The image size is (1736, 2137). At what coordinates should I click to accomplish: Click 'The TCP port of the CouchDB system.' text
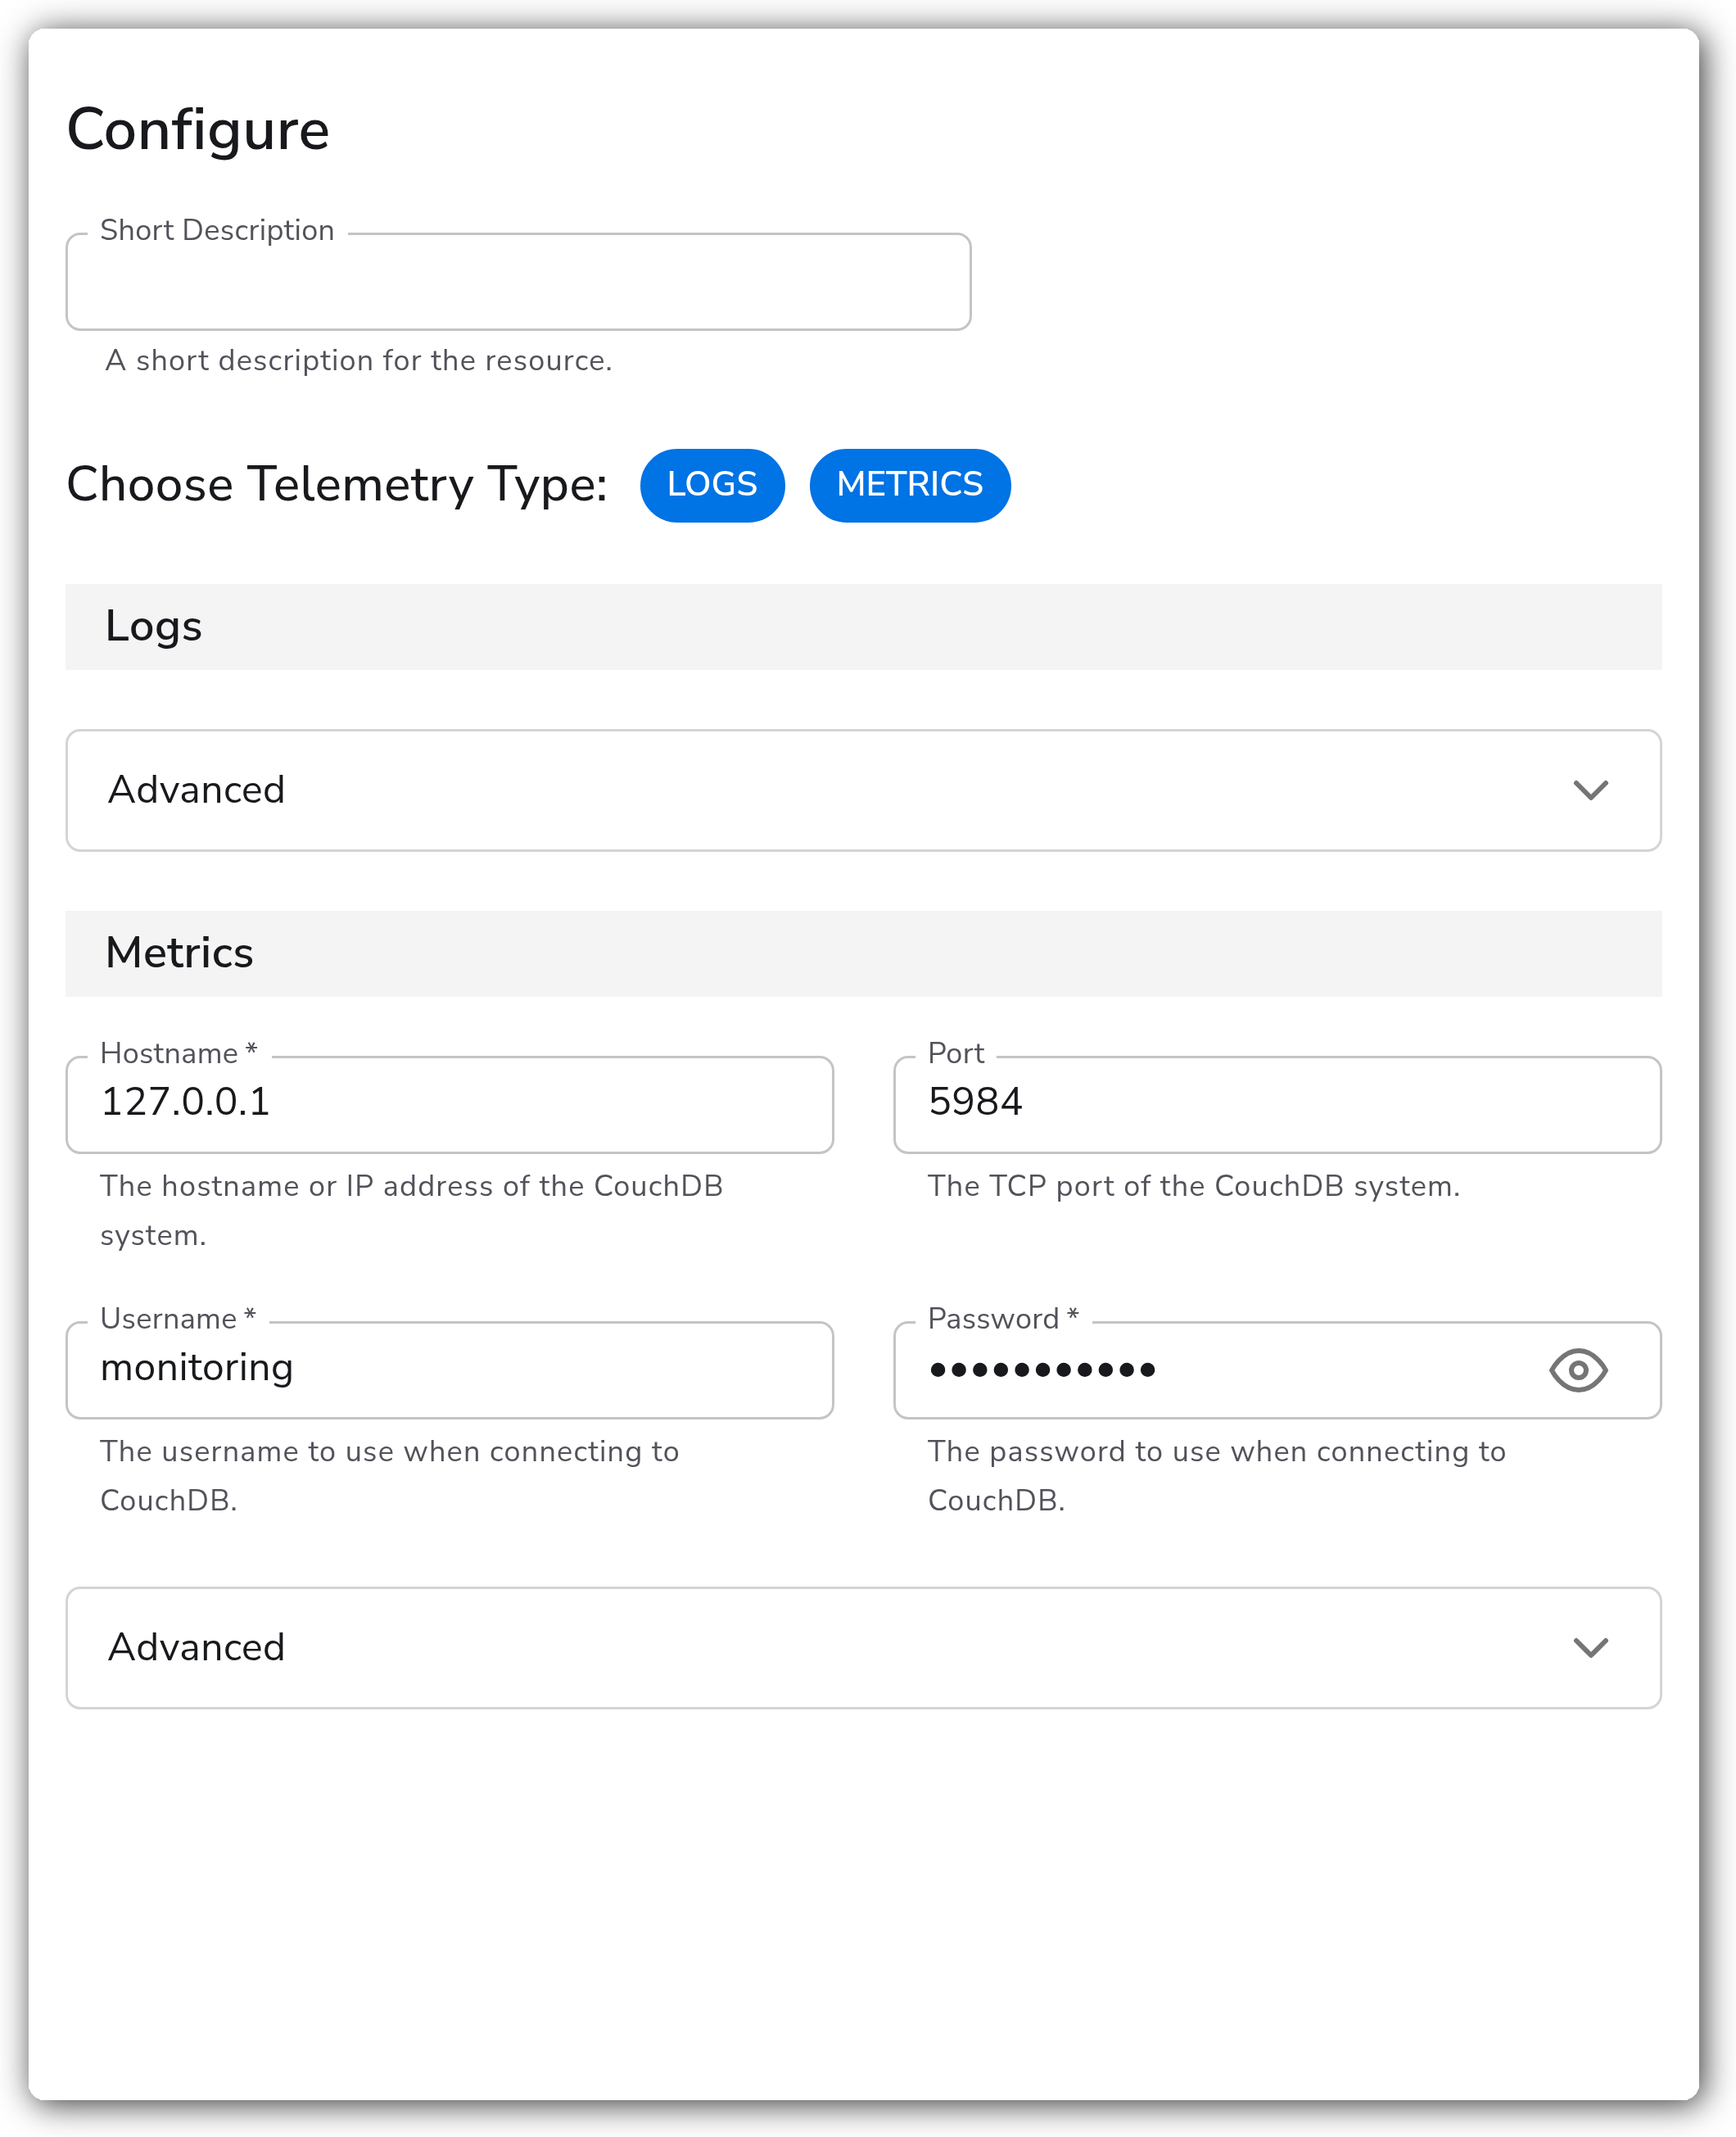[1194, 1186]
